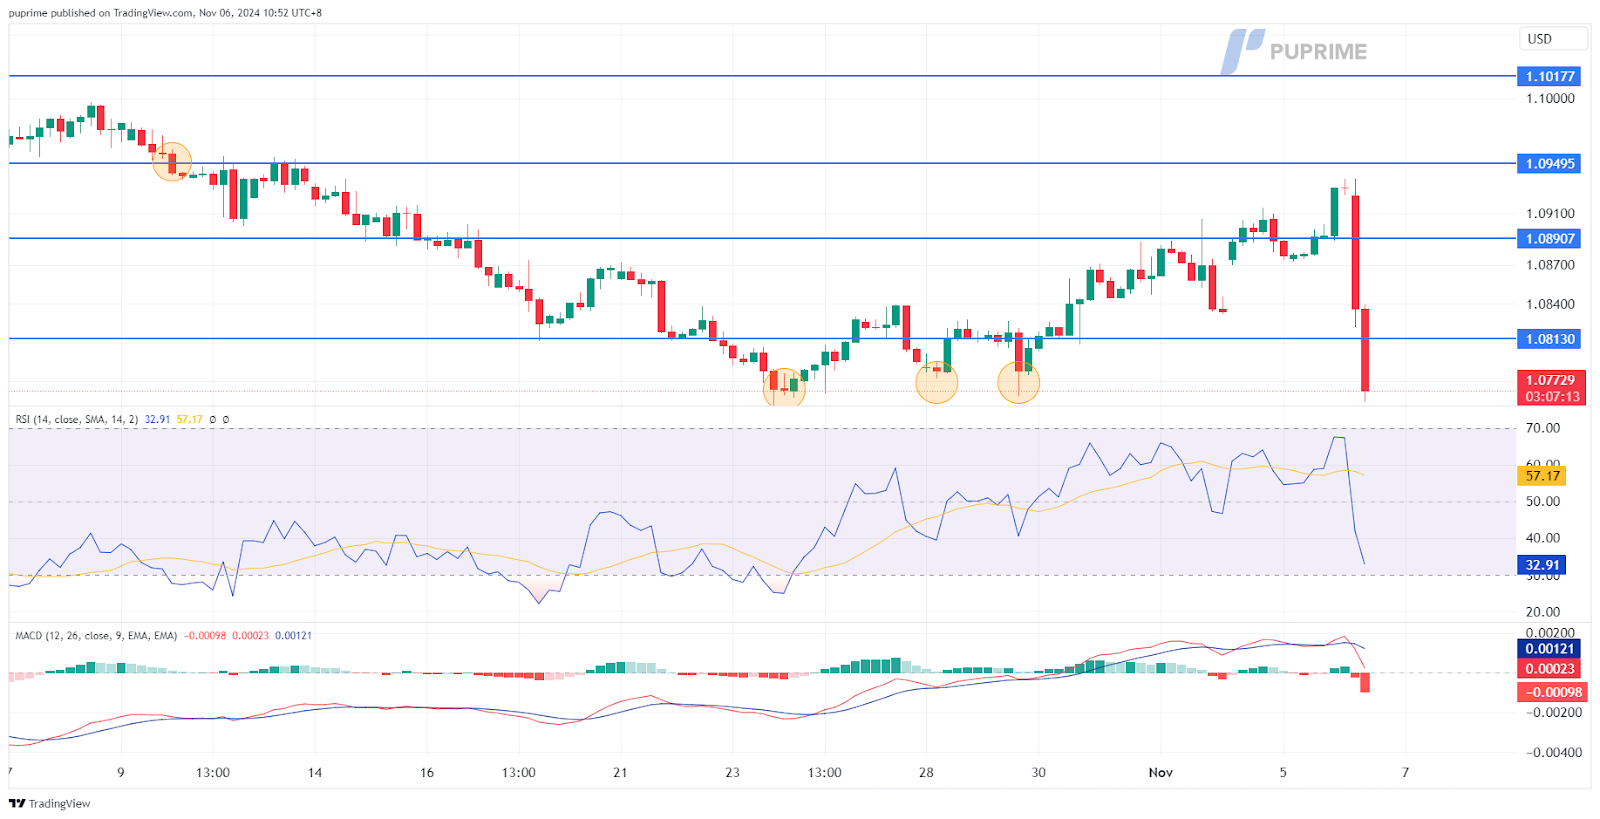This screenshot has width=1600, height=819.
Task: Select the 1.08907 horizontal line price label
Action: click(x=1549, y=238)
